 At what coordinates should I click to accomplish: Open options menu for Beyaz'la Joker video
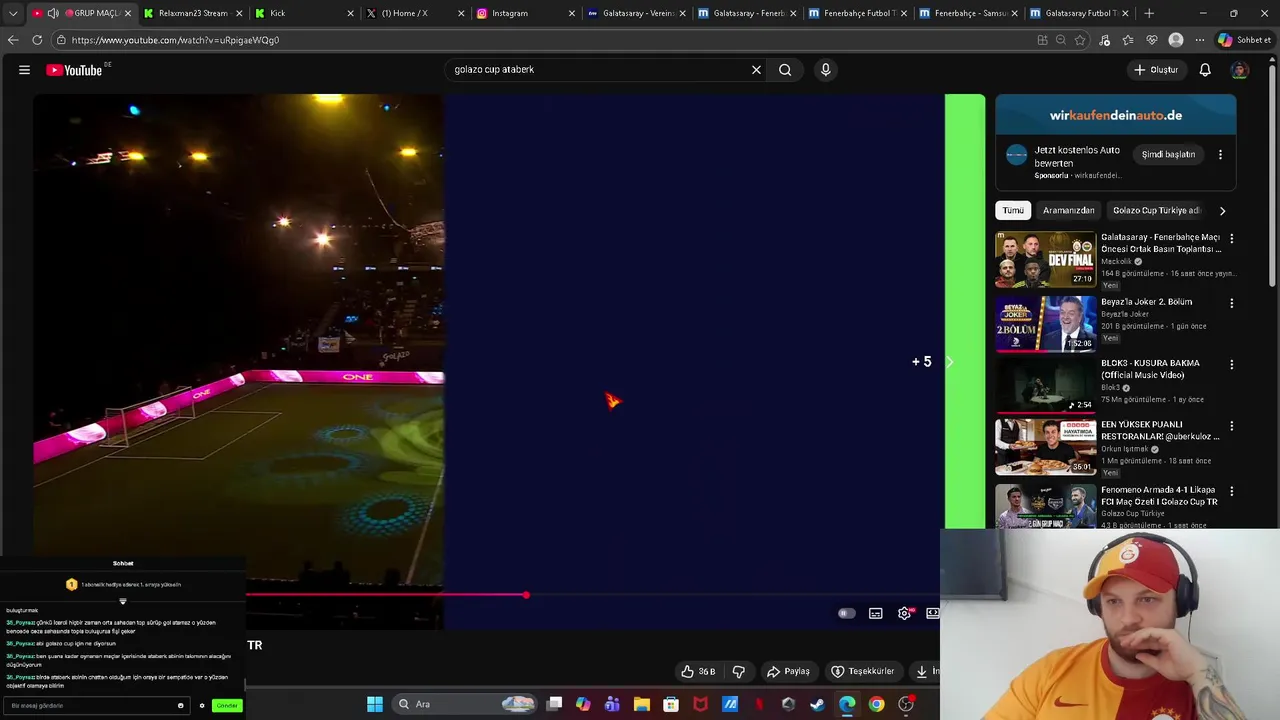pos(1231,303)
